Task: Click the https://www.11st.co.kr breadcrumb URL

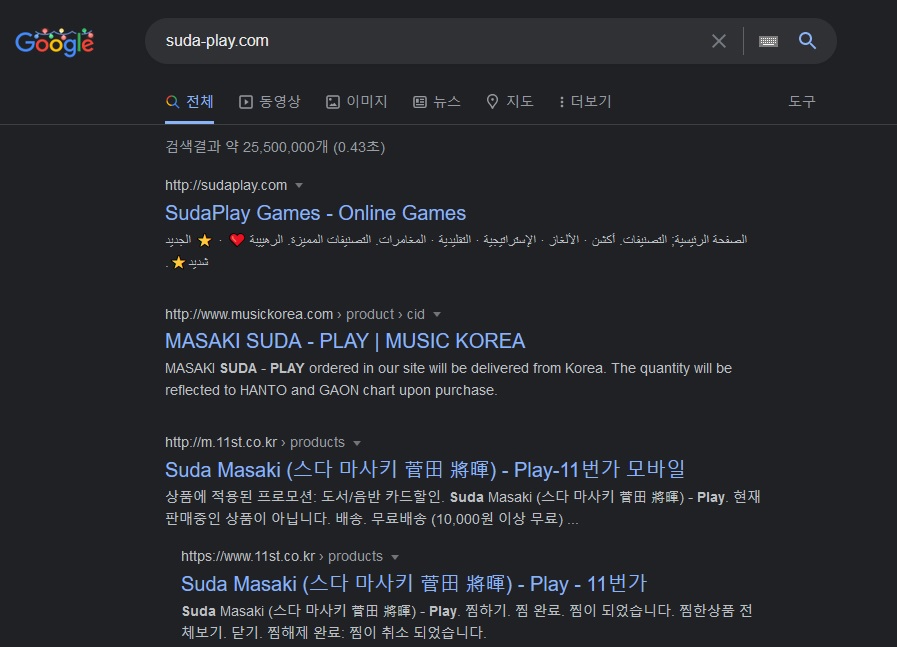Action: tap(281, 556)
